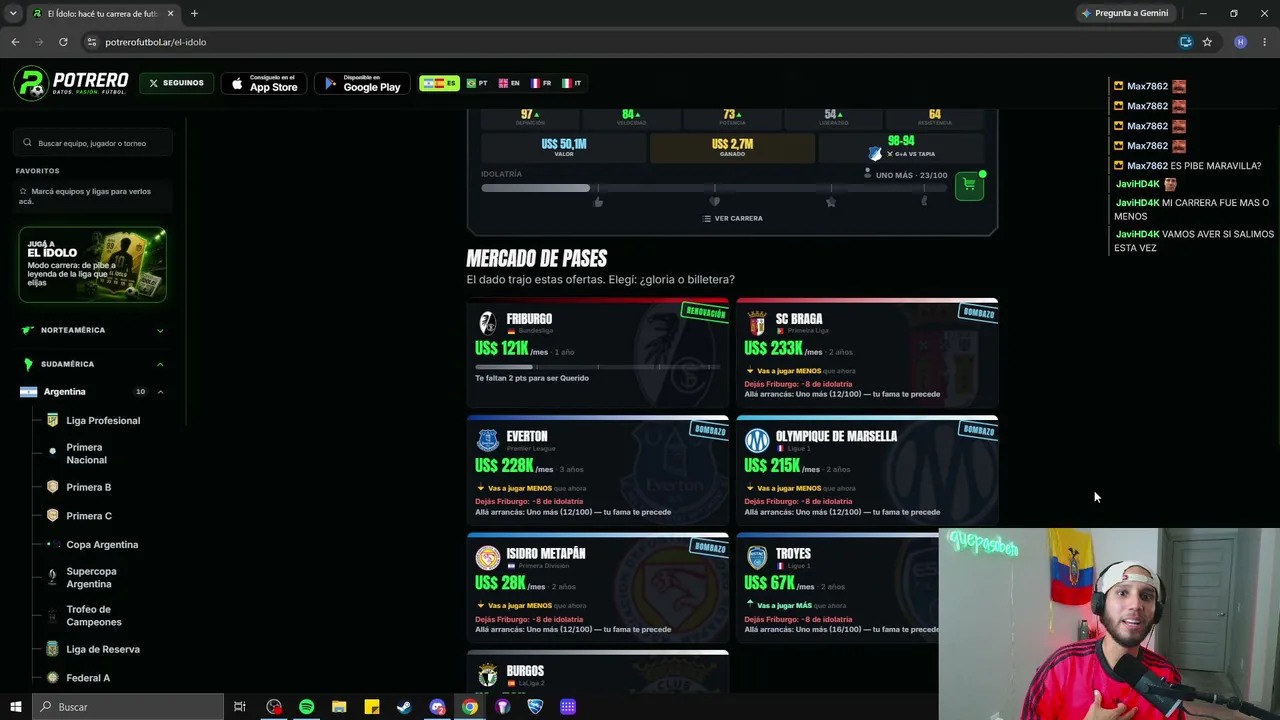Click the Isidro Metapán club crest
1280x720 pixels.
point(487,557)
